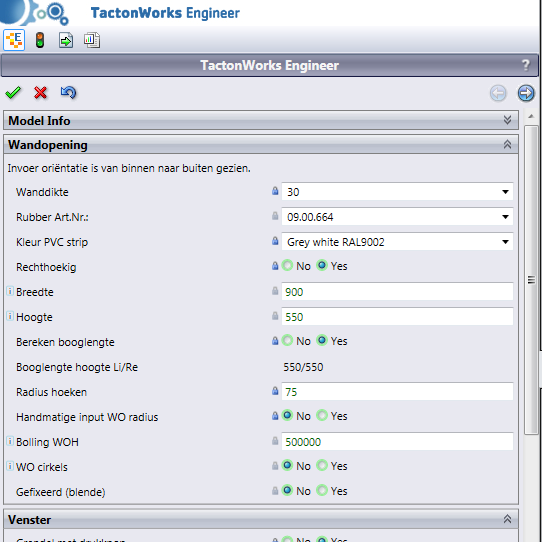This screenshot has height=542, width=542.
Task: Go to previous step grey arrow
Action: pyautogui.click(x=498, y=93)
